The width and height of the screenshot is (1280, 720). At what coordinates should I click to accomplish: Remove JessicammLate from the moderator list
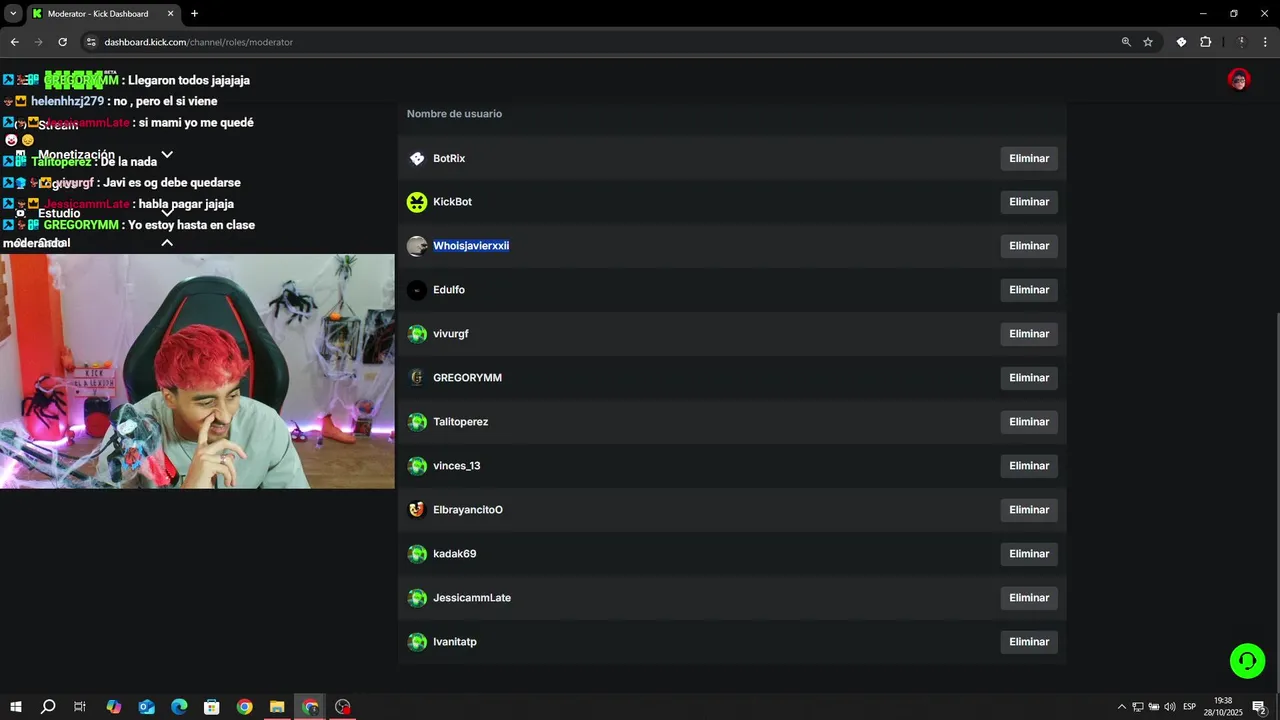click(x=1029, y=598)
